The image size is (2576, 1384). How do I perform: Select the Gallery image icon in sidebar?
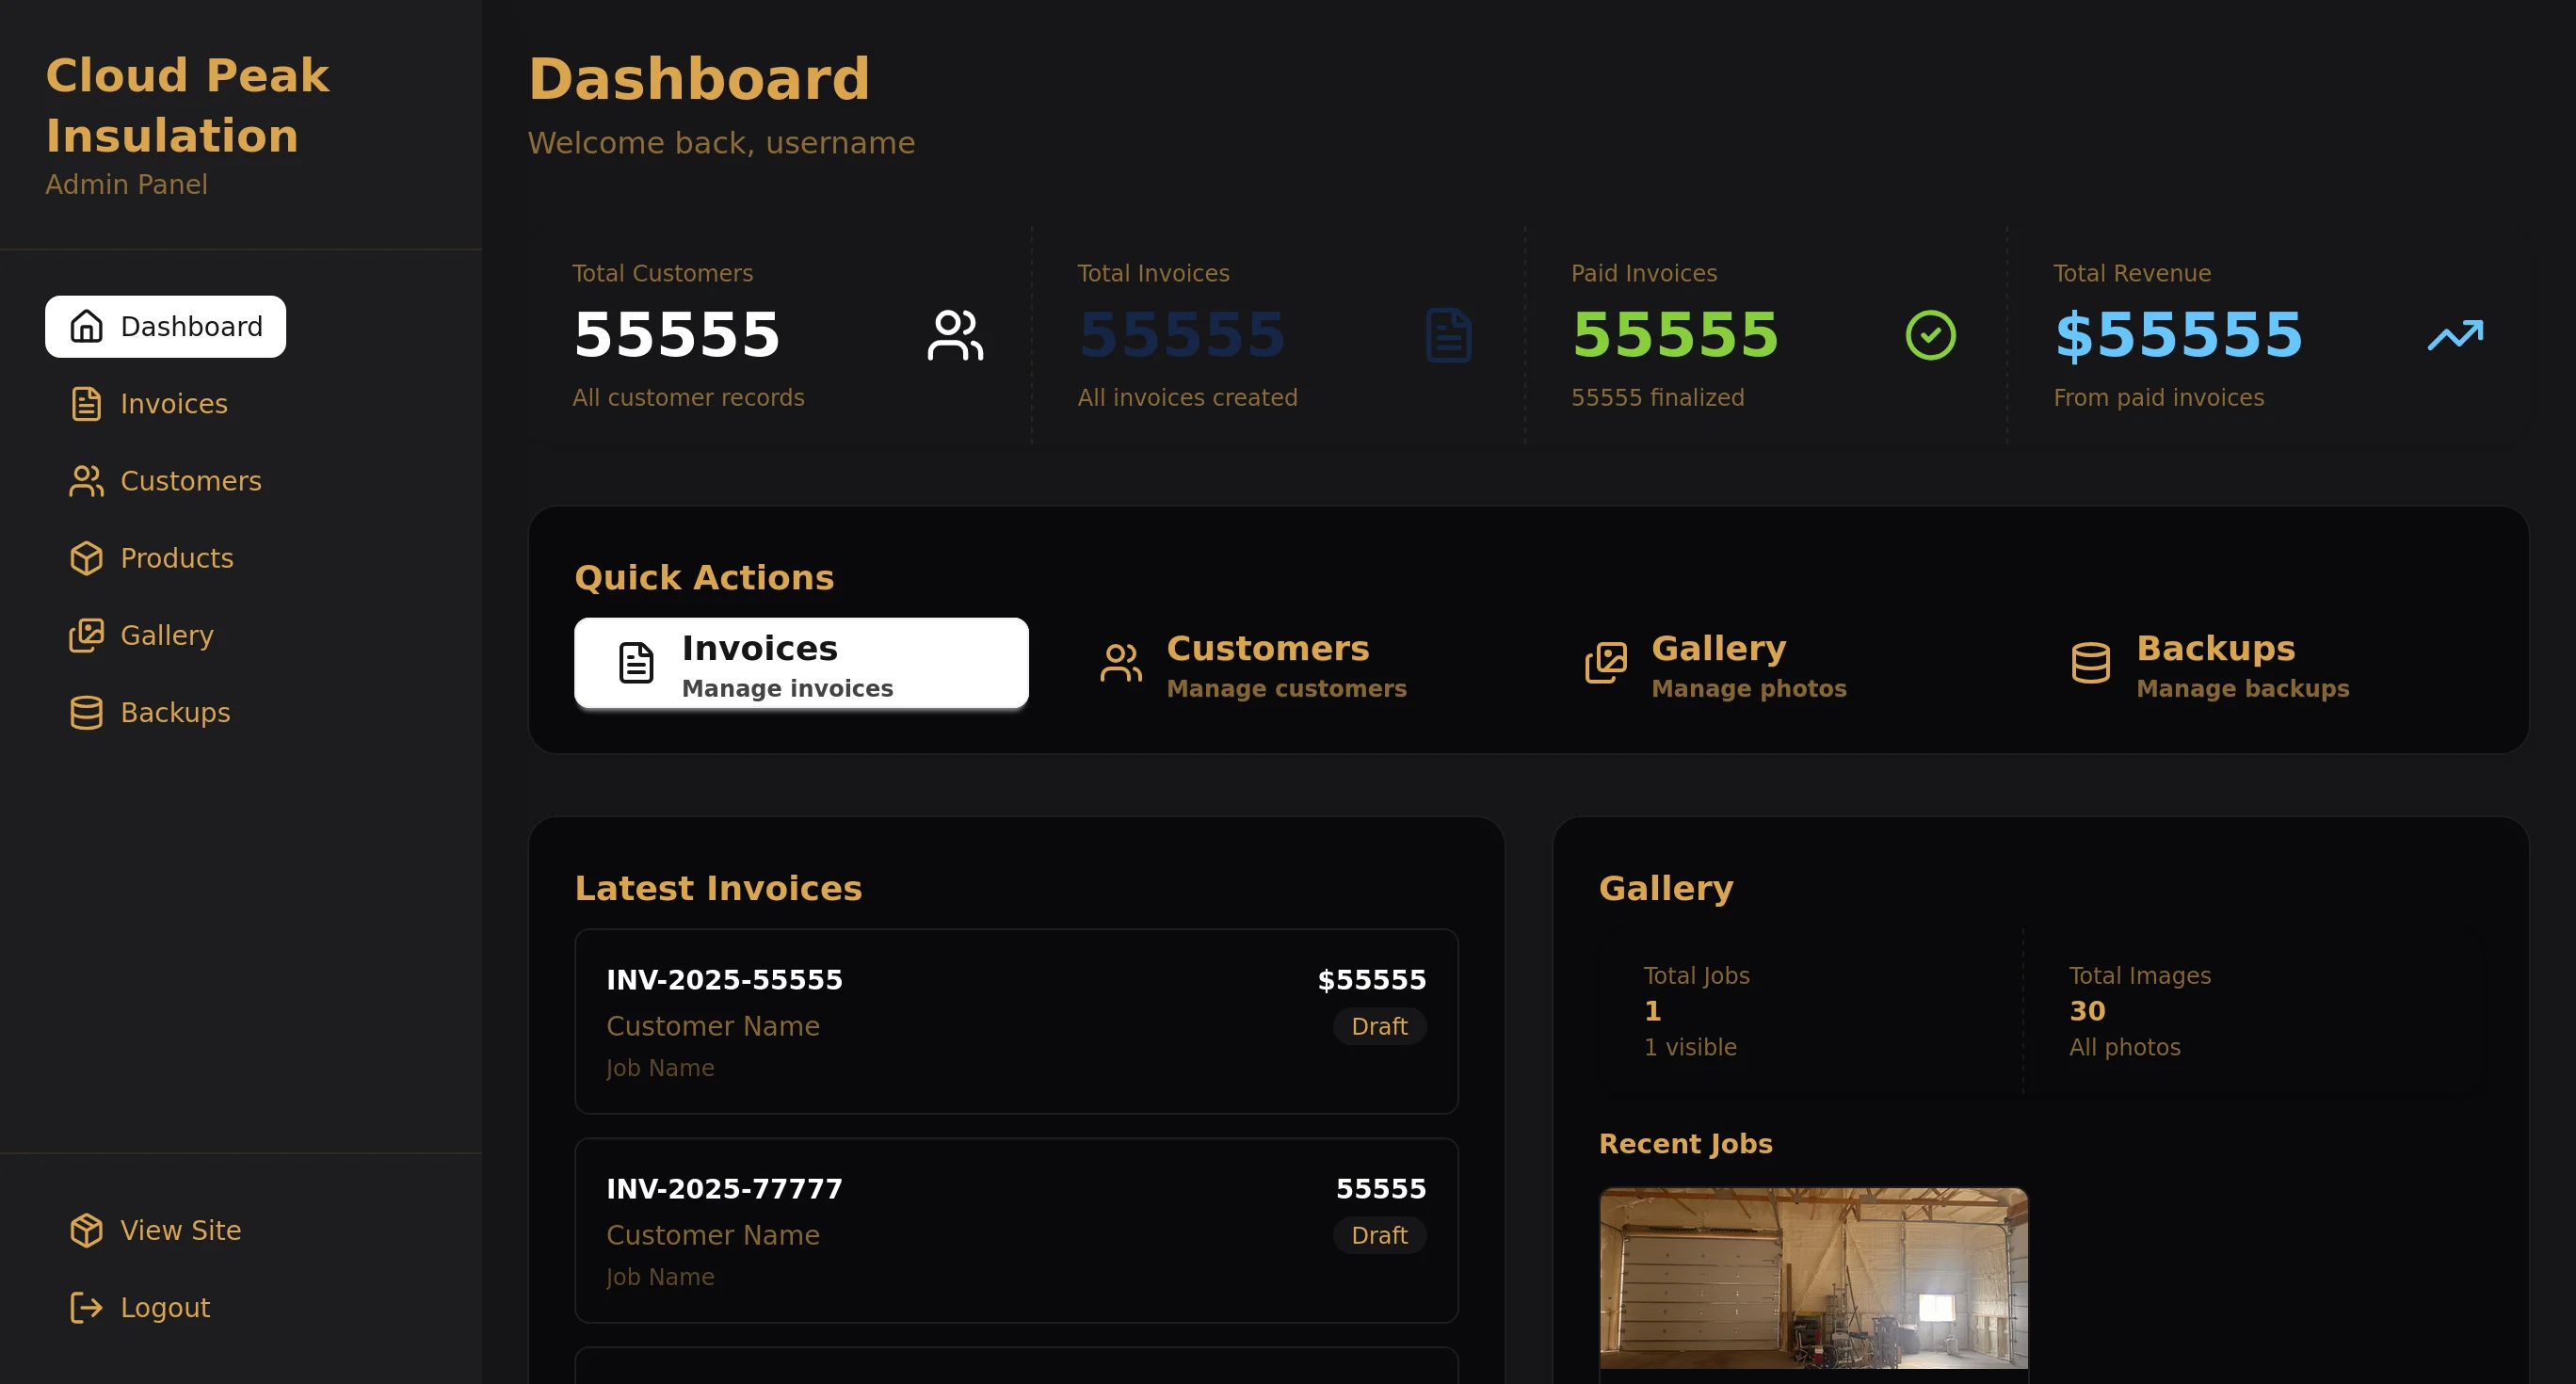click(x=86, y=635)
